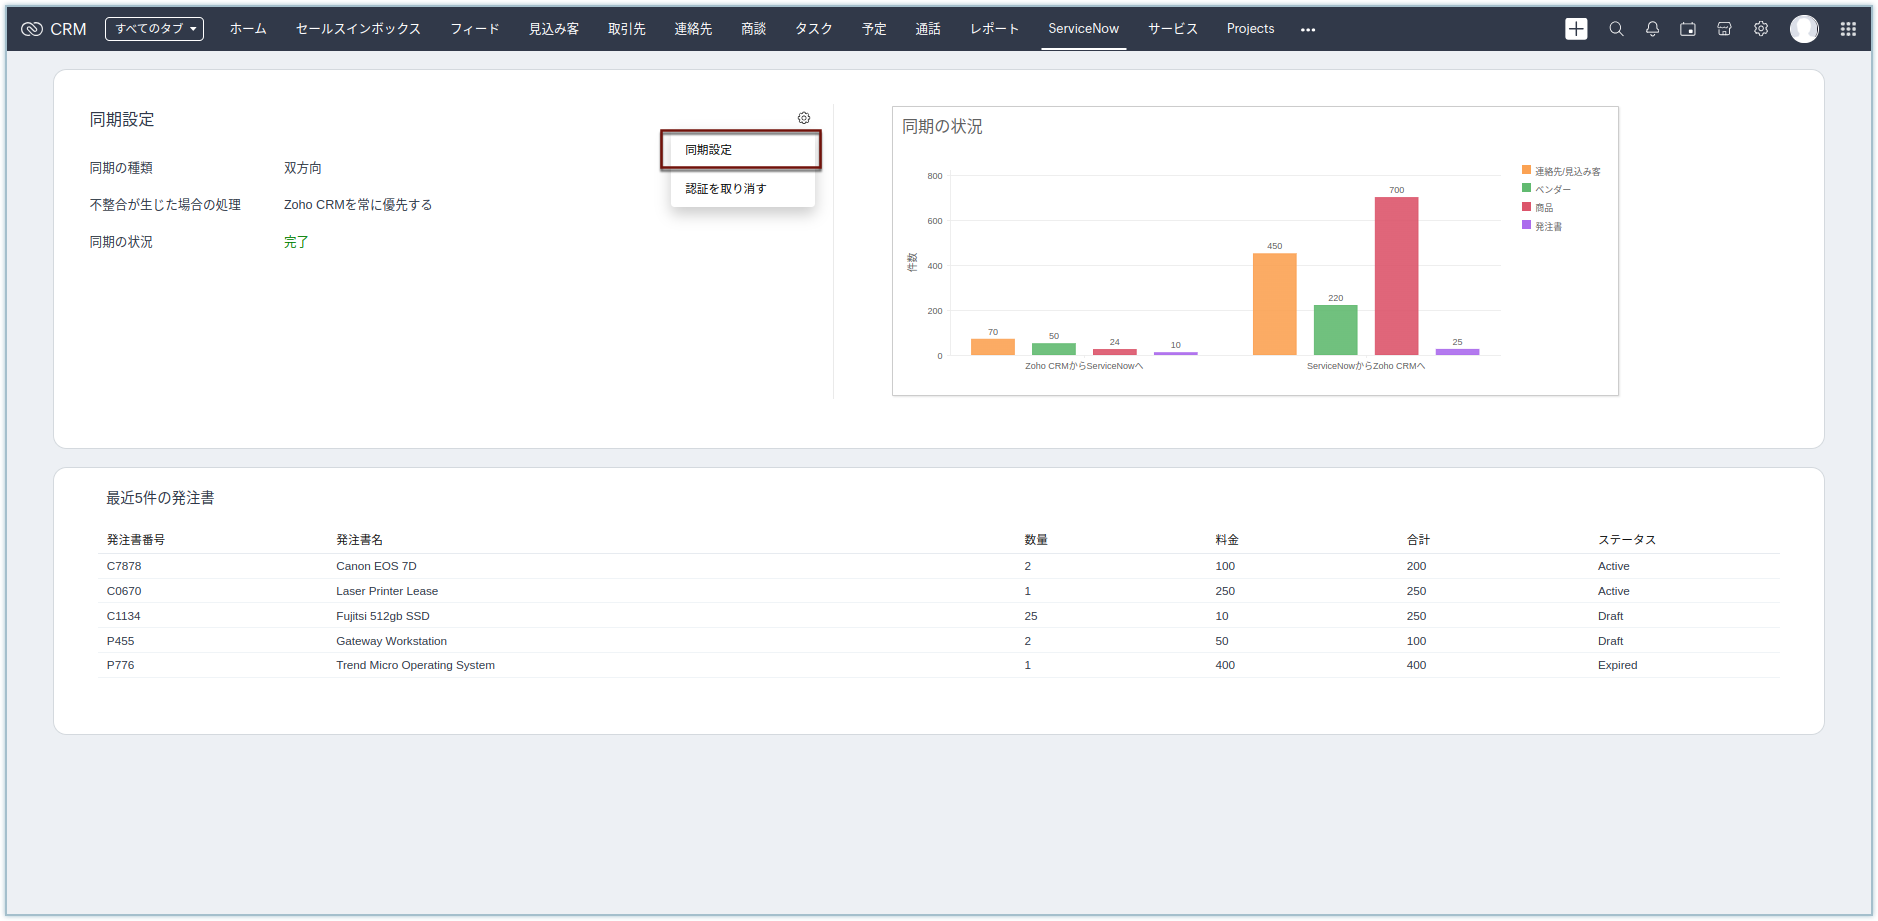Viewport: 1878px width, 921px height.
Task: Expand the more tabs ellipsis menu
Action: click(1308, 29)
